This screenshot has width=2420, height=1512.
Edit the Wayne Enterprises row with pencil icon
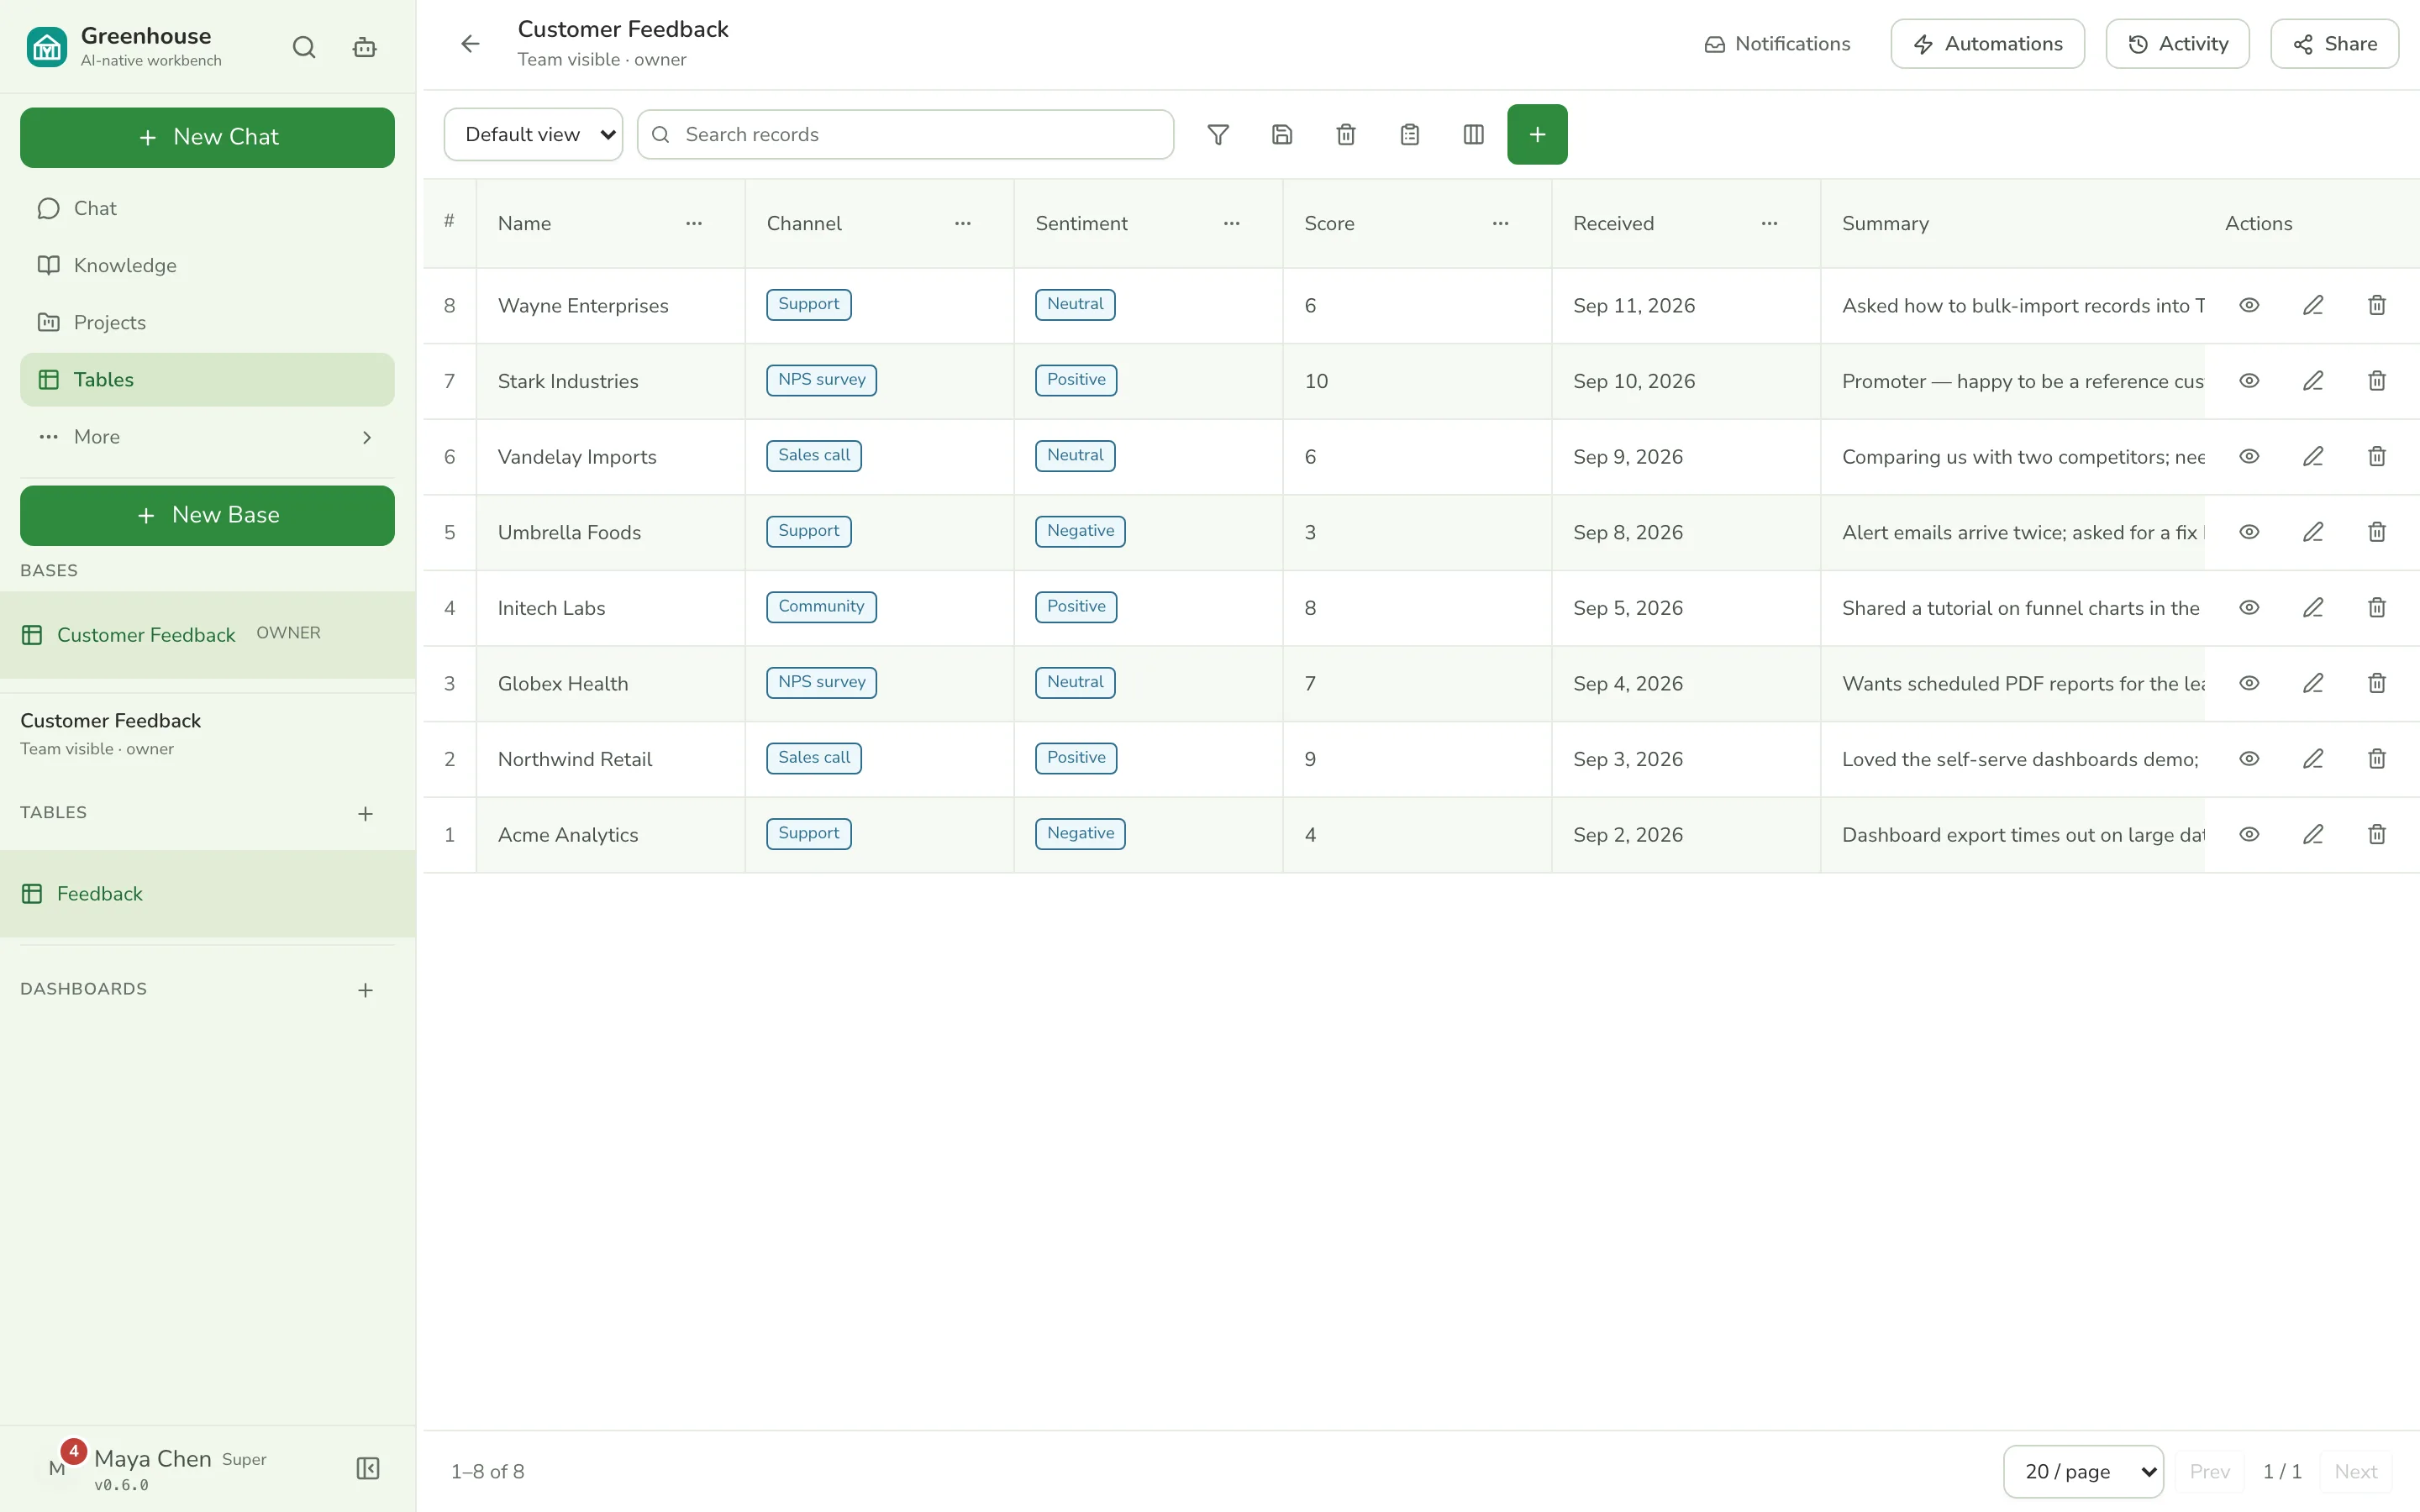pyautogui.click(x=2313, y=305)
